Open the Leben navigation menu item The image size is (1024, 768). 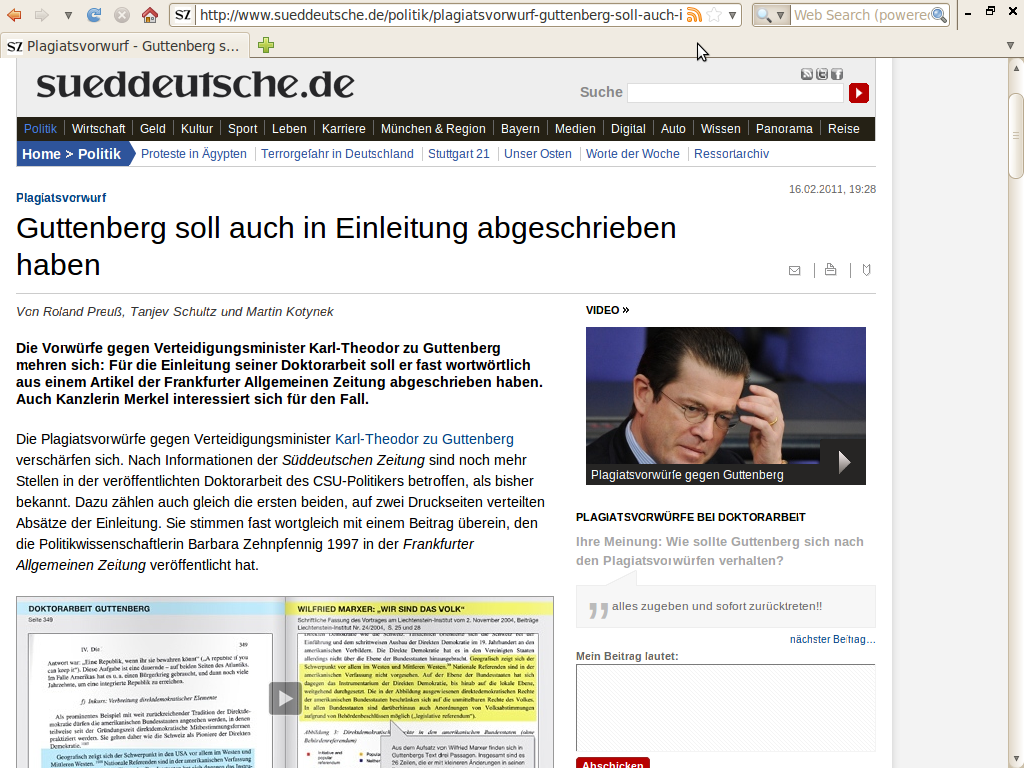coord(289,129)
